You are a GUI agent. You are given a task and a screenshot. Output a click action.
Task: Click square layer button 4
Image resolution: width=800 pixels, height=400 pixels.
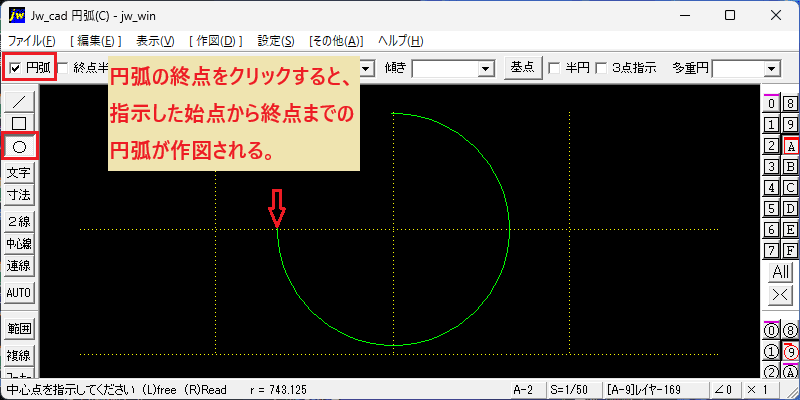click(771, 188)
